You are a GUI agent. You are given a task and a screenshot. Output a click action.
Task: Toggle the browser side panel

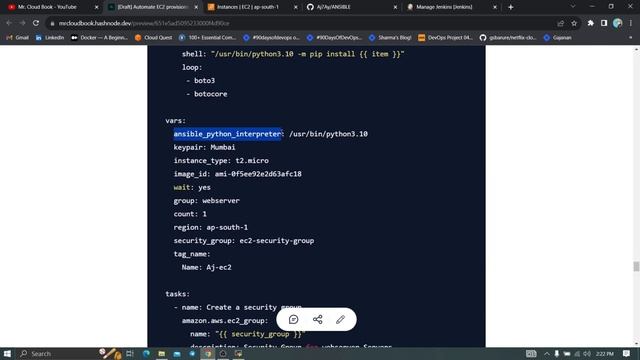[604, 23]
